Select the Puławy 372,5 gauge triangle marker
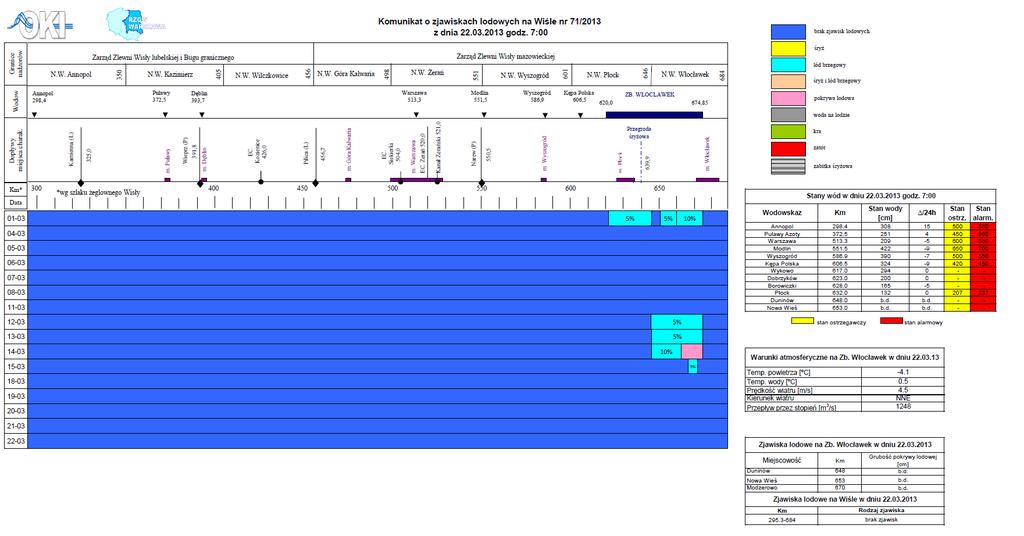This screenshot has width=1024, height=536. (x=165, y=115)
